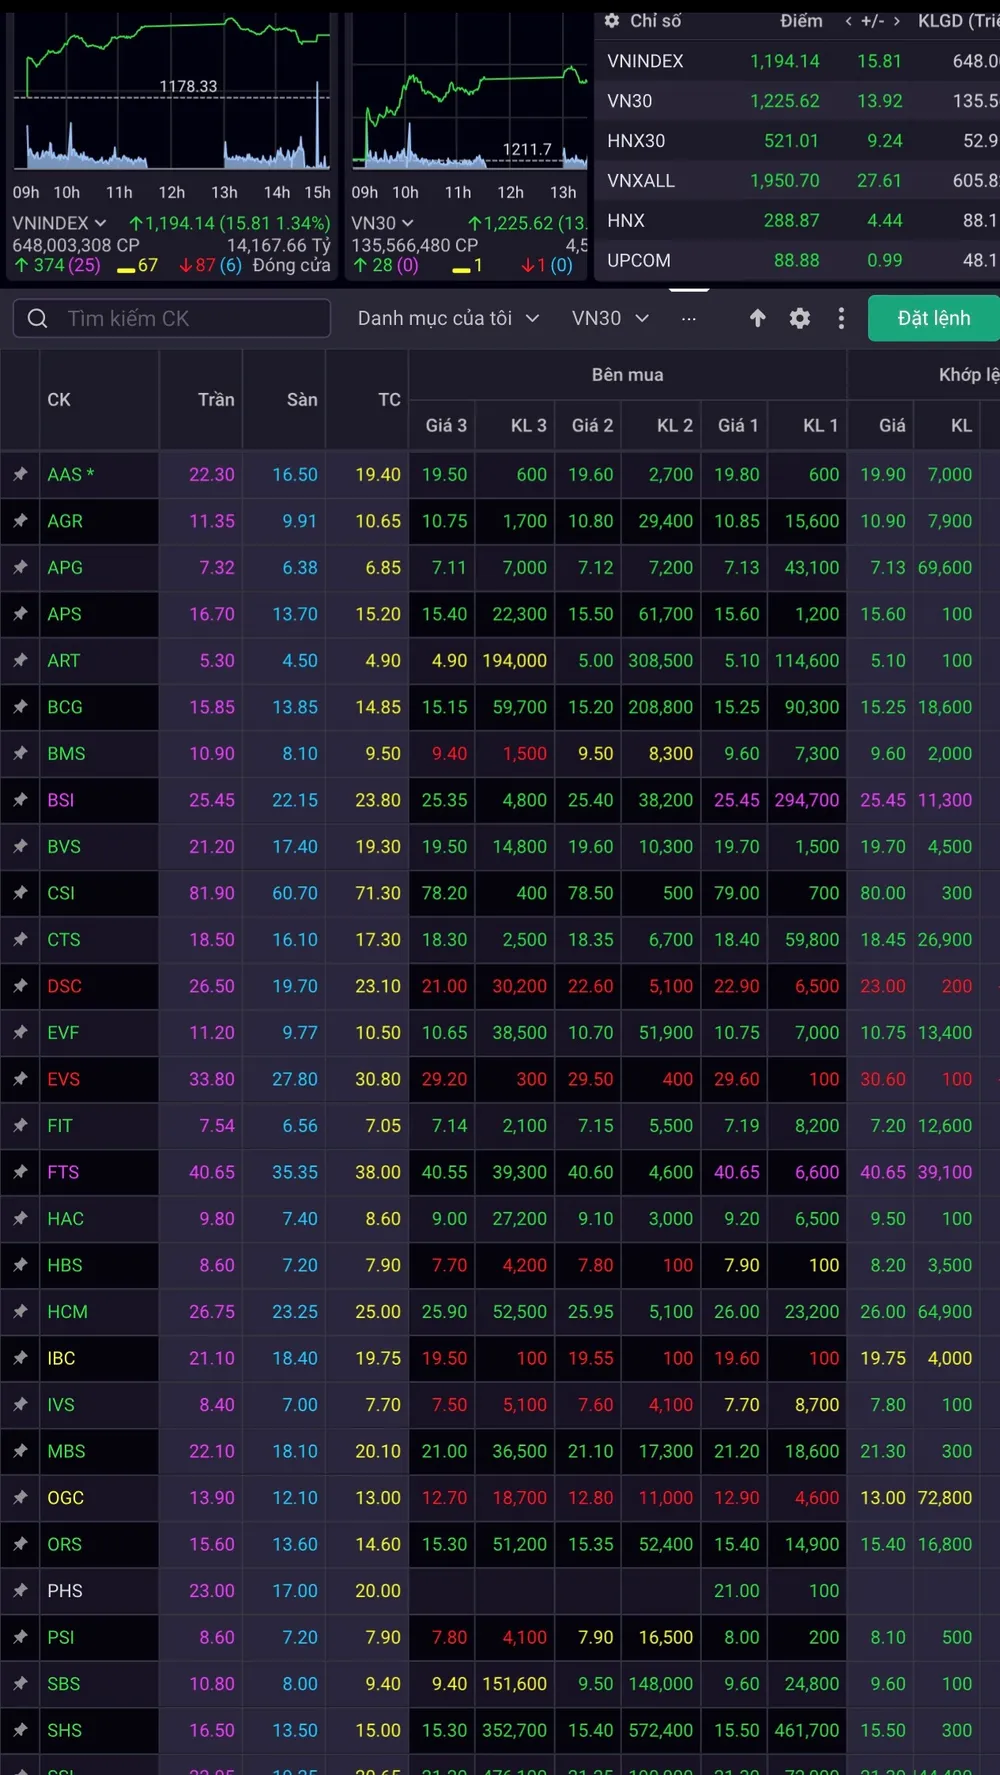
Task: Click the right arrow beside +/- column
Action: [897, 21]
